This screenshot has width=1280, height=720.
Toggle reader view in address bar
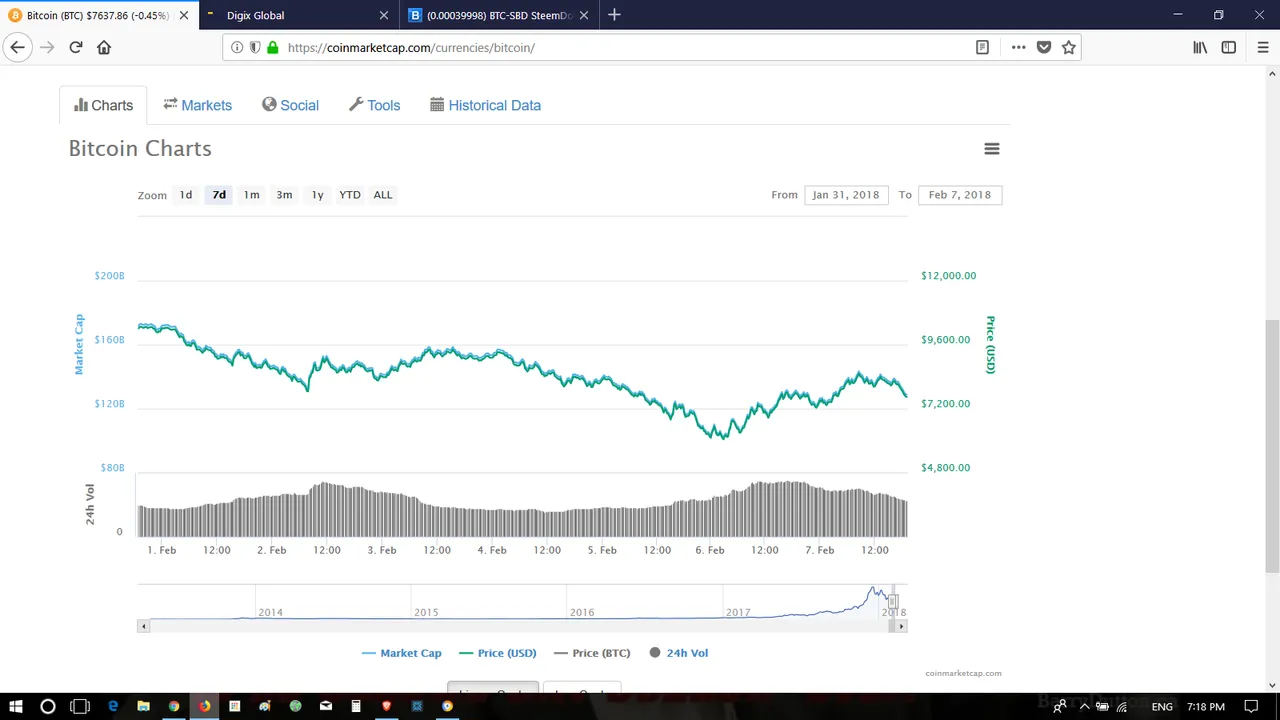point(982,47)
